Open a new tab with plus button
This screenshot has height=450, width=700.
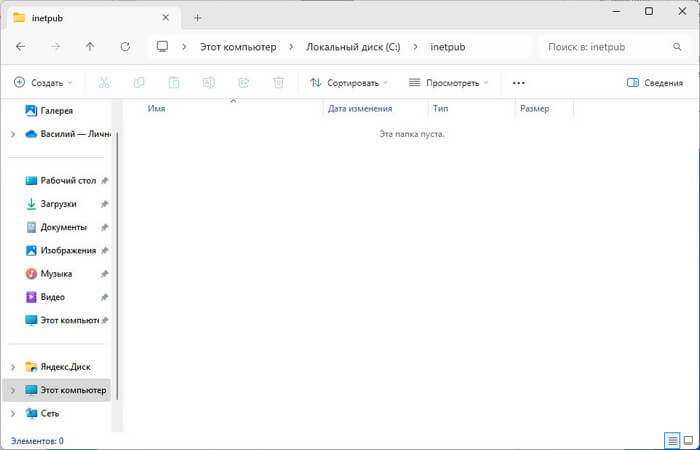(197, 17)
